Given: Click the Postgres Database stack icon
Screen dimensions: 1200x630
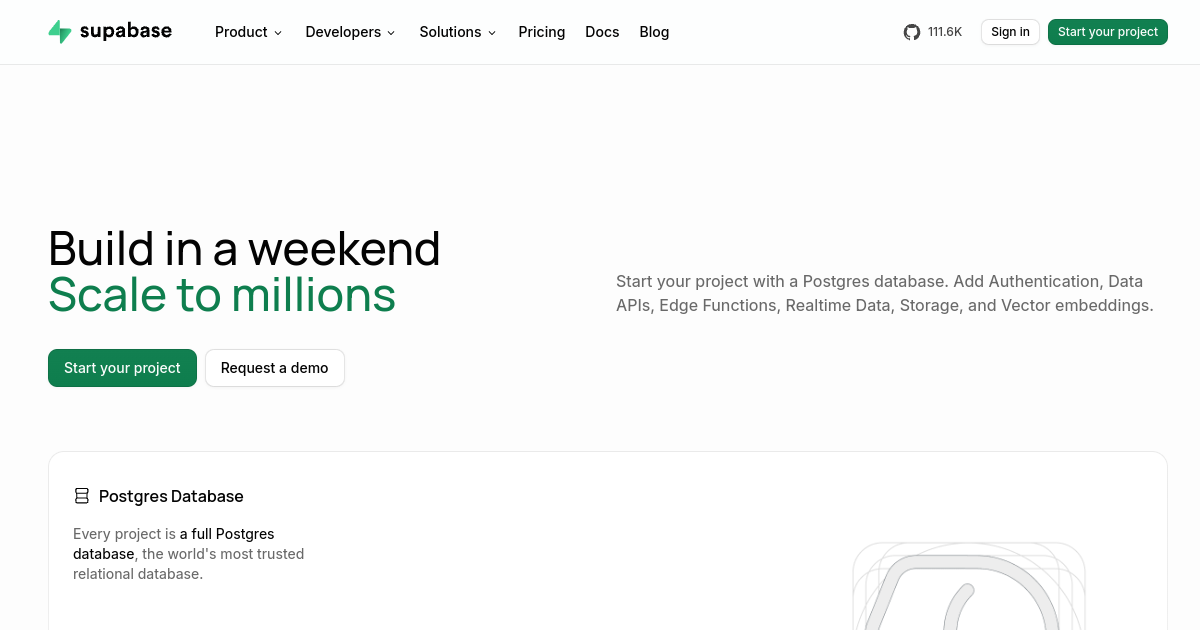Looking at the screenshot, I should tap(82, 496).
